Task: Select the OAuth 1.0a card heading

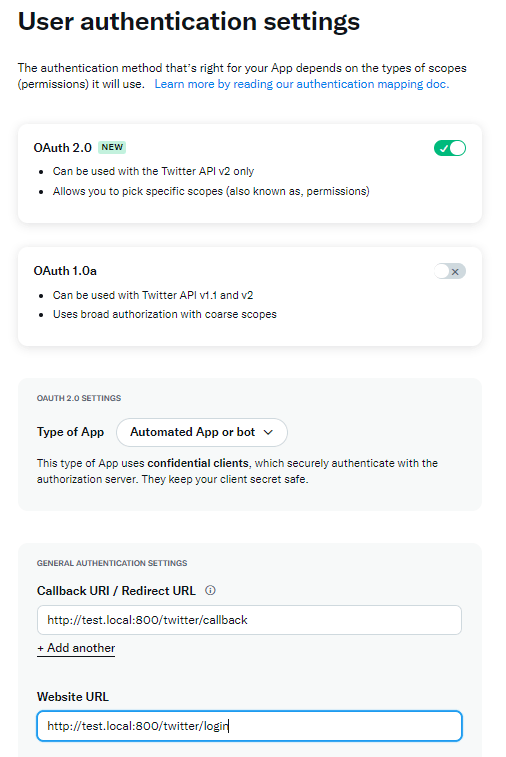Action: click(x=65, y=271)
